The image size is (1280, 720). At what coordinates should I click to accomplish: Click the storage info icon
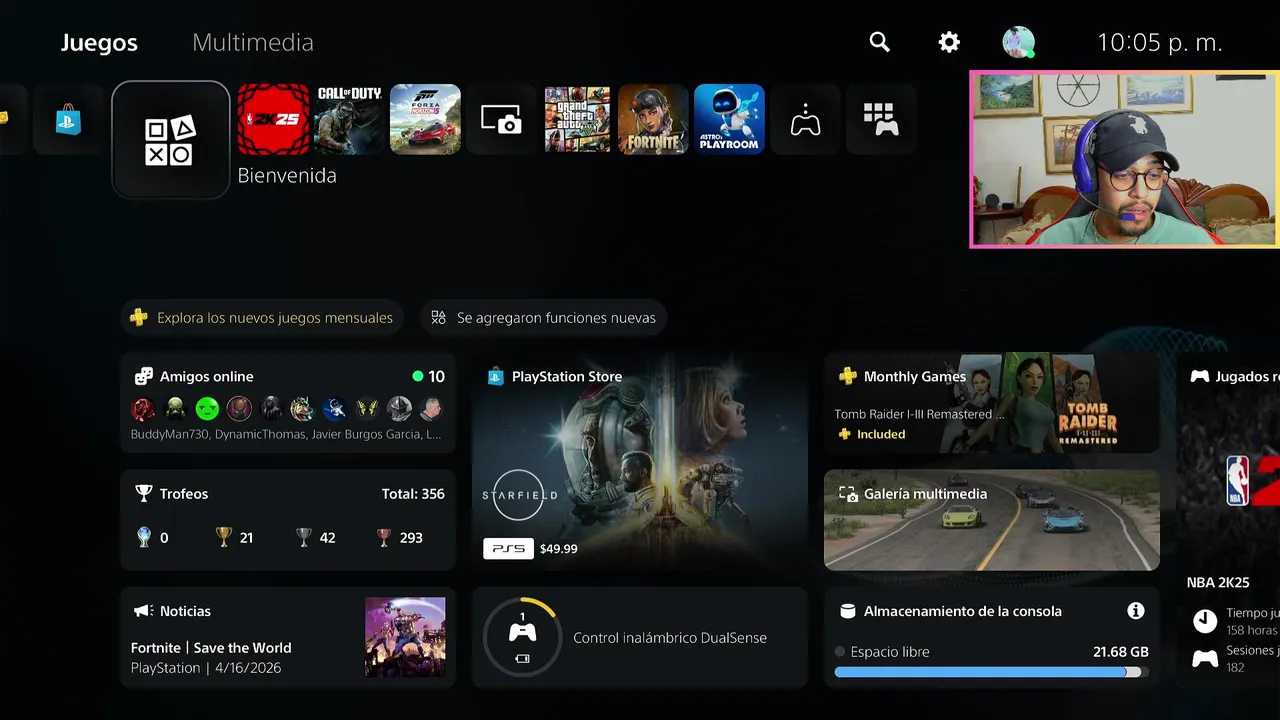1135,611
